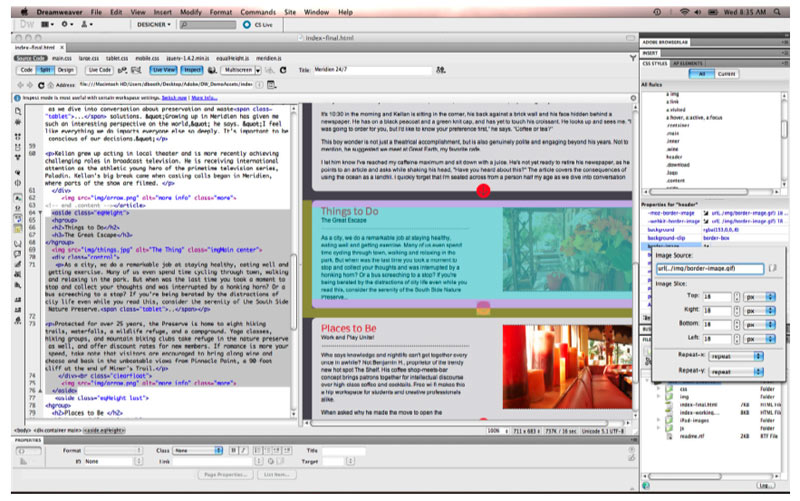Image resolution: width=800 pixels, height=501 pixels.
Task: Switch to Code view
Action: point(27,70)
